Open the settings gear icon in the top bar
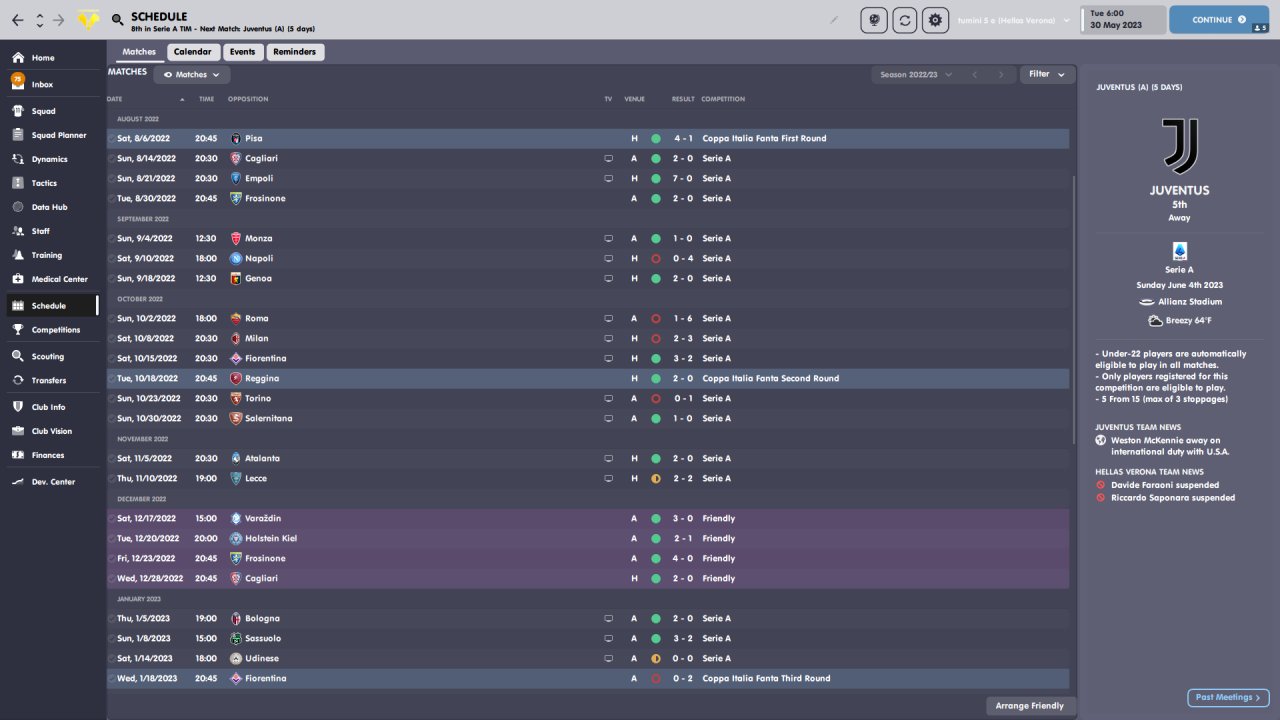The height and width of the screenshot is (720, 1280). [x=935, y=20]
